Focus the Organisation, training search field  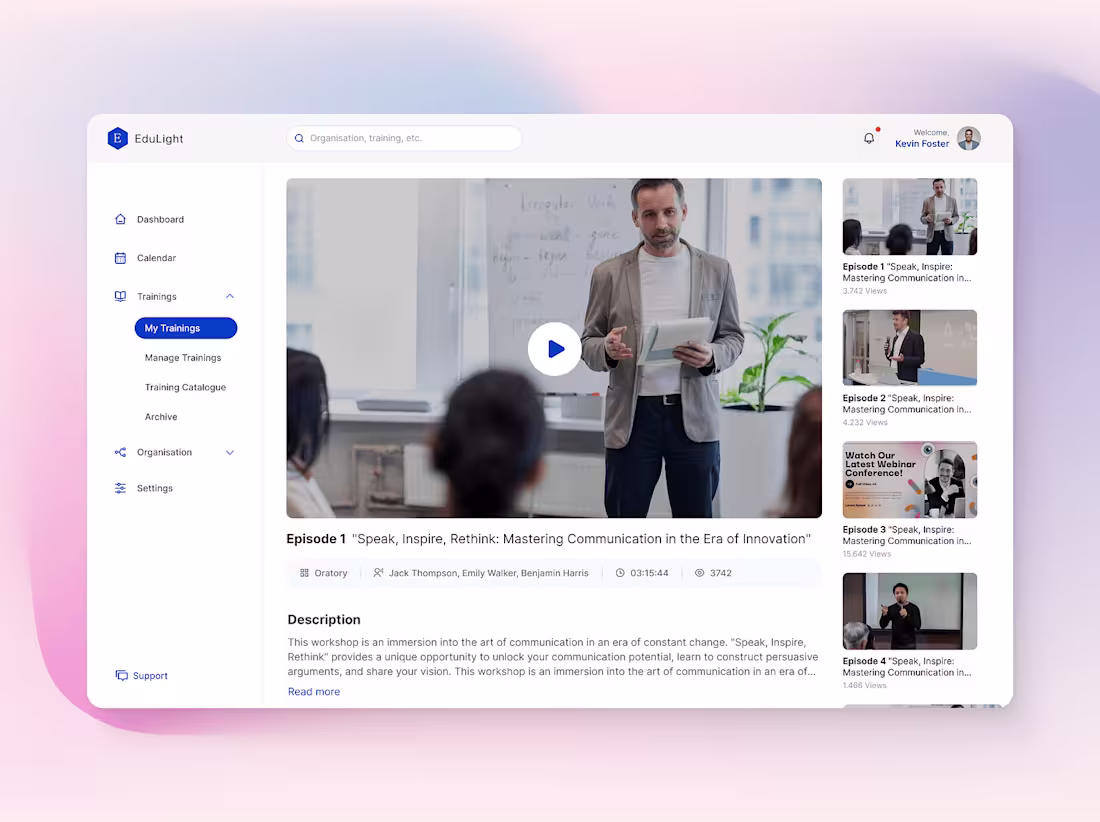[404, 138]
